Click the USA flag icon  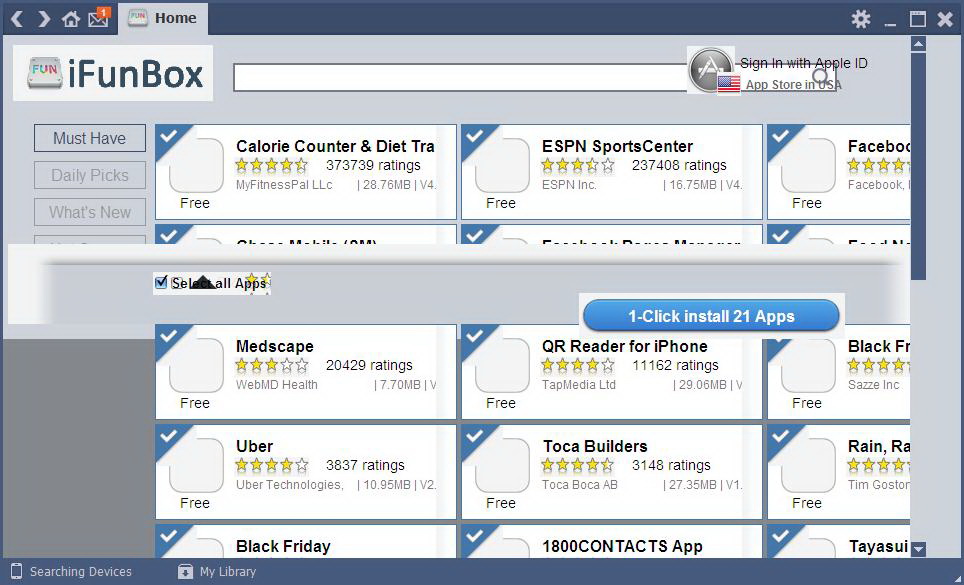point(729,84)
